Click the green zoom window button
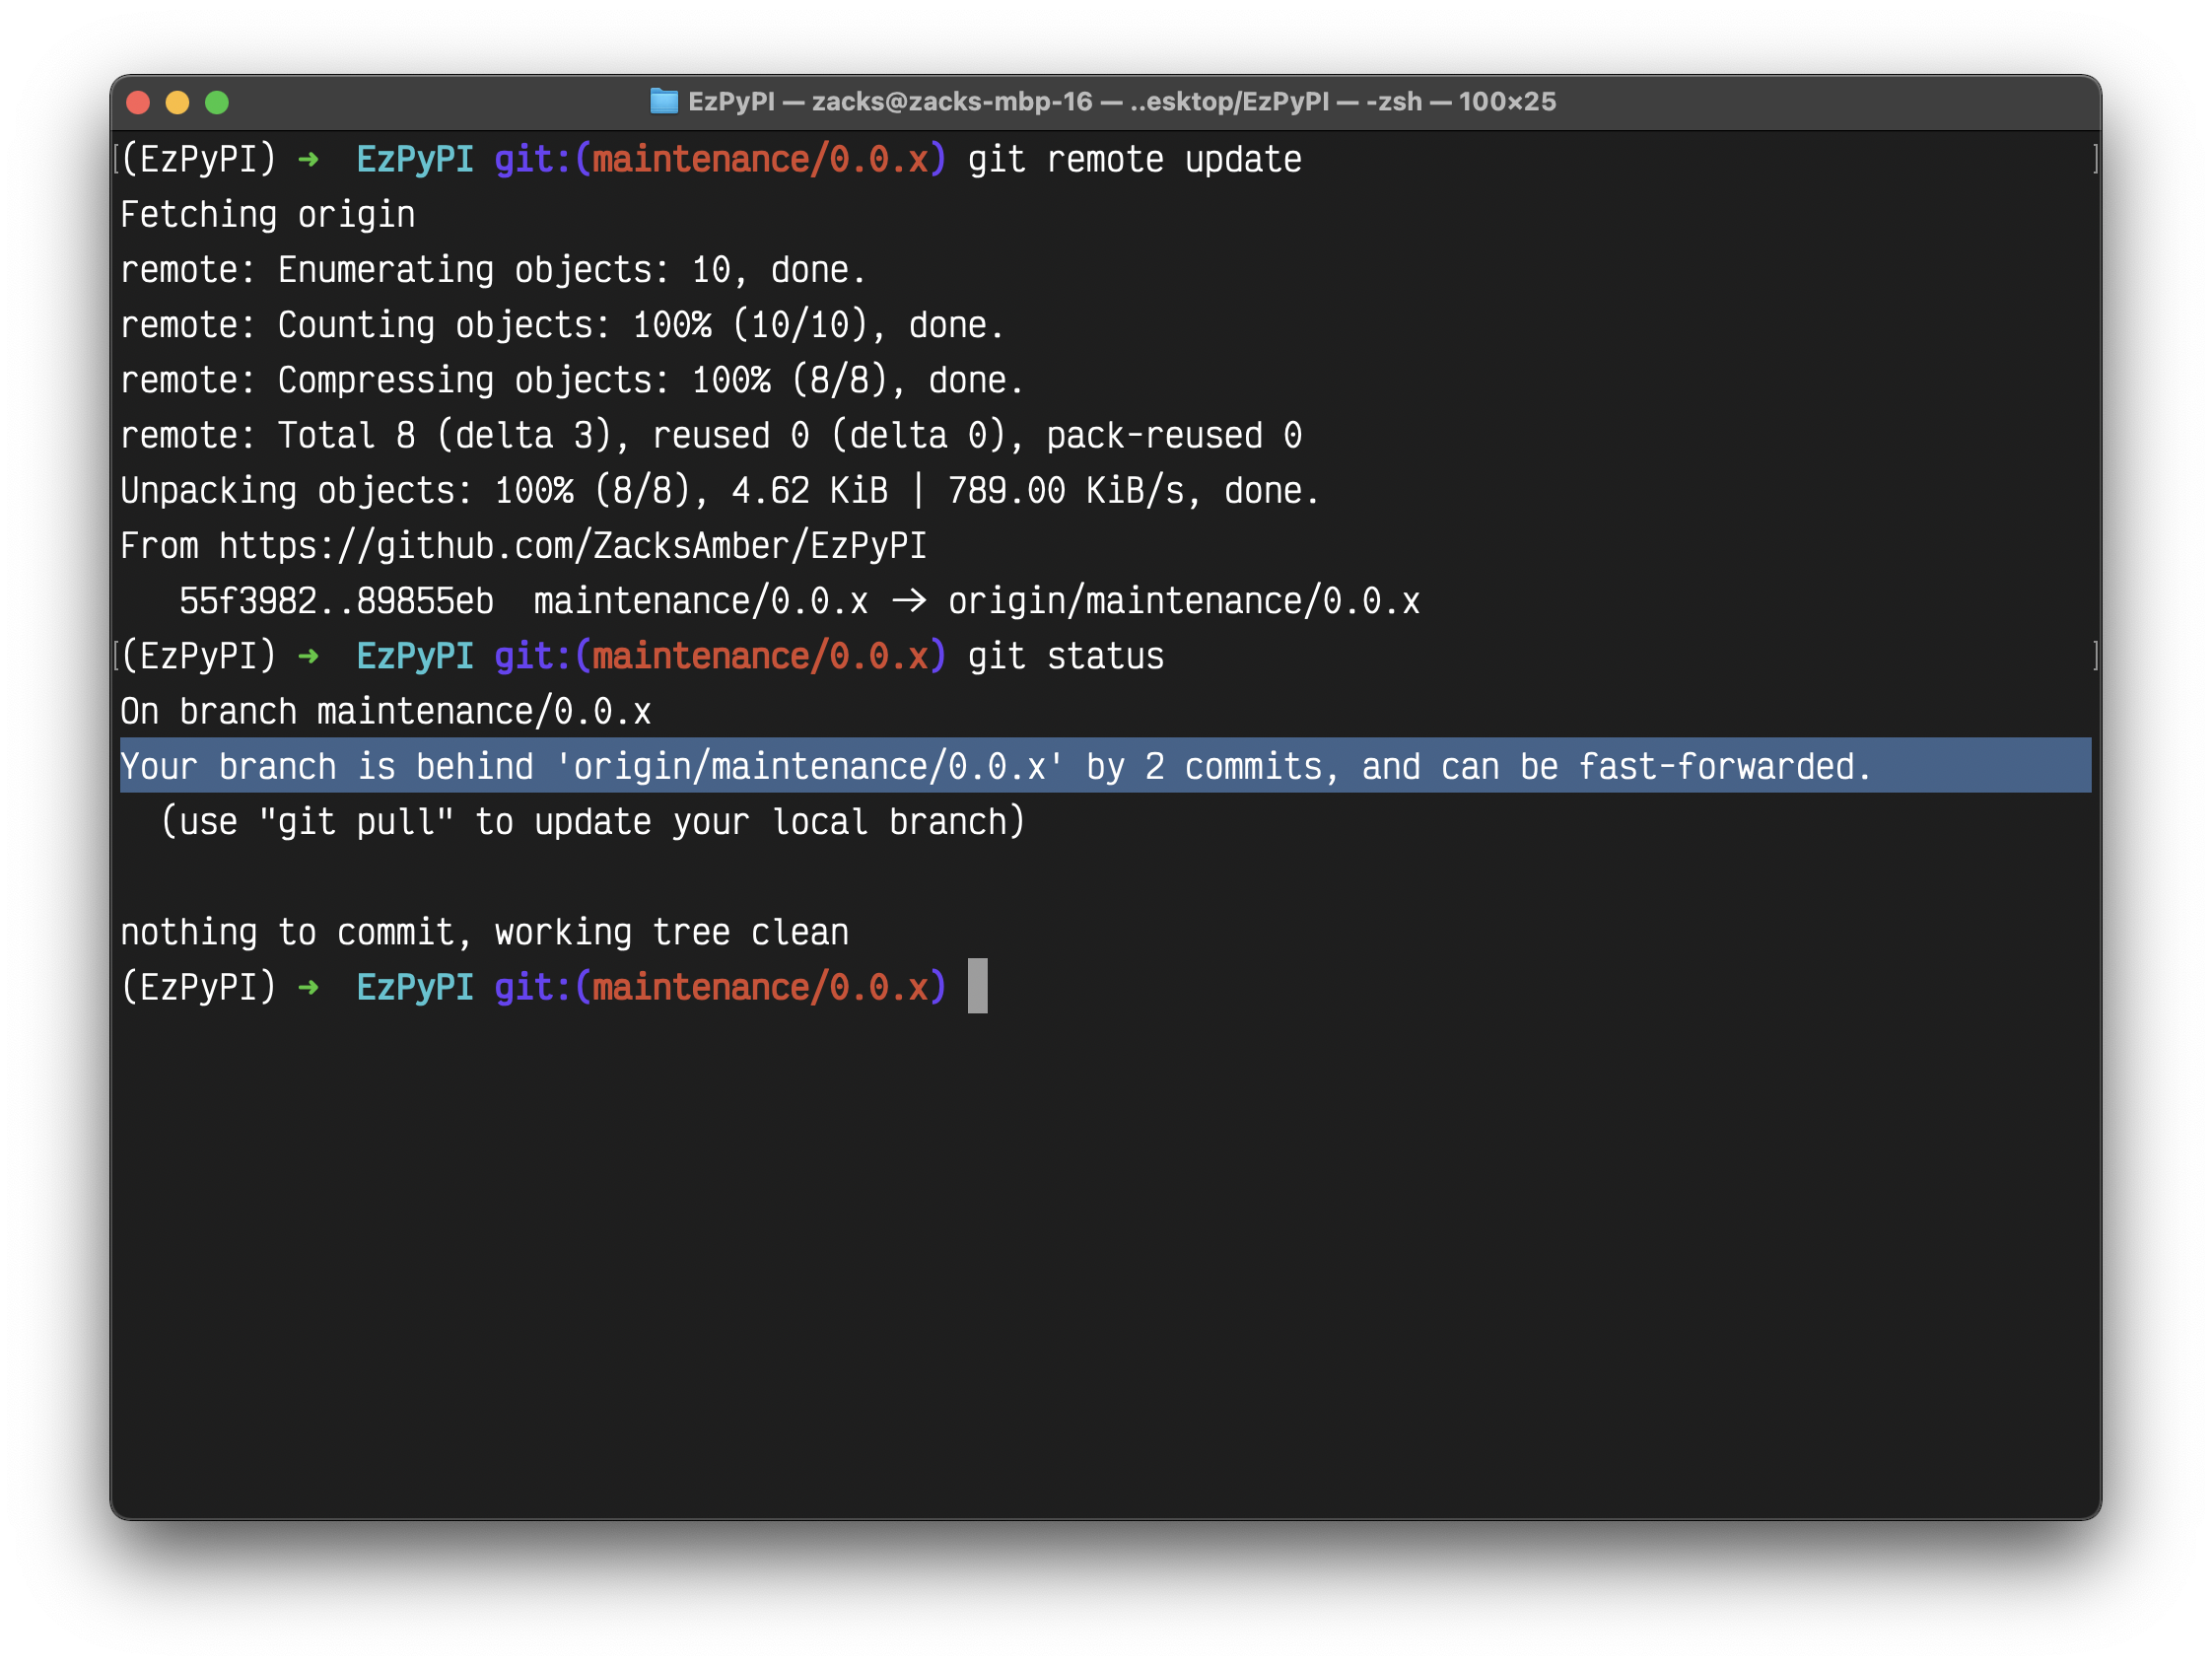 pyautogui.click(x=217, y=102)
